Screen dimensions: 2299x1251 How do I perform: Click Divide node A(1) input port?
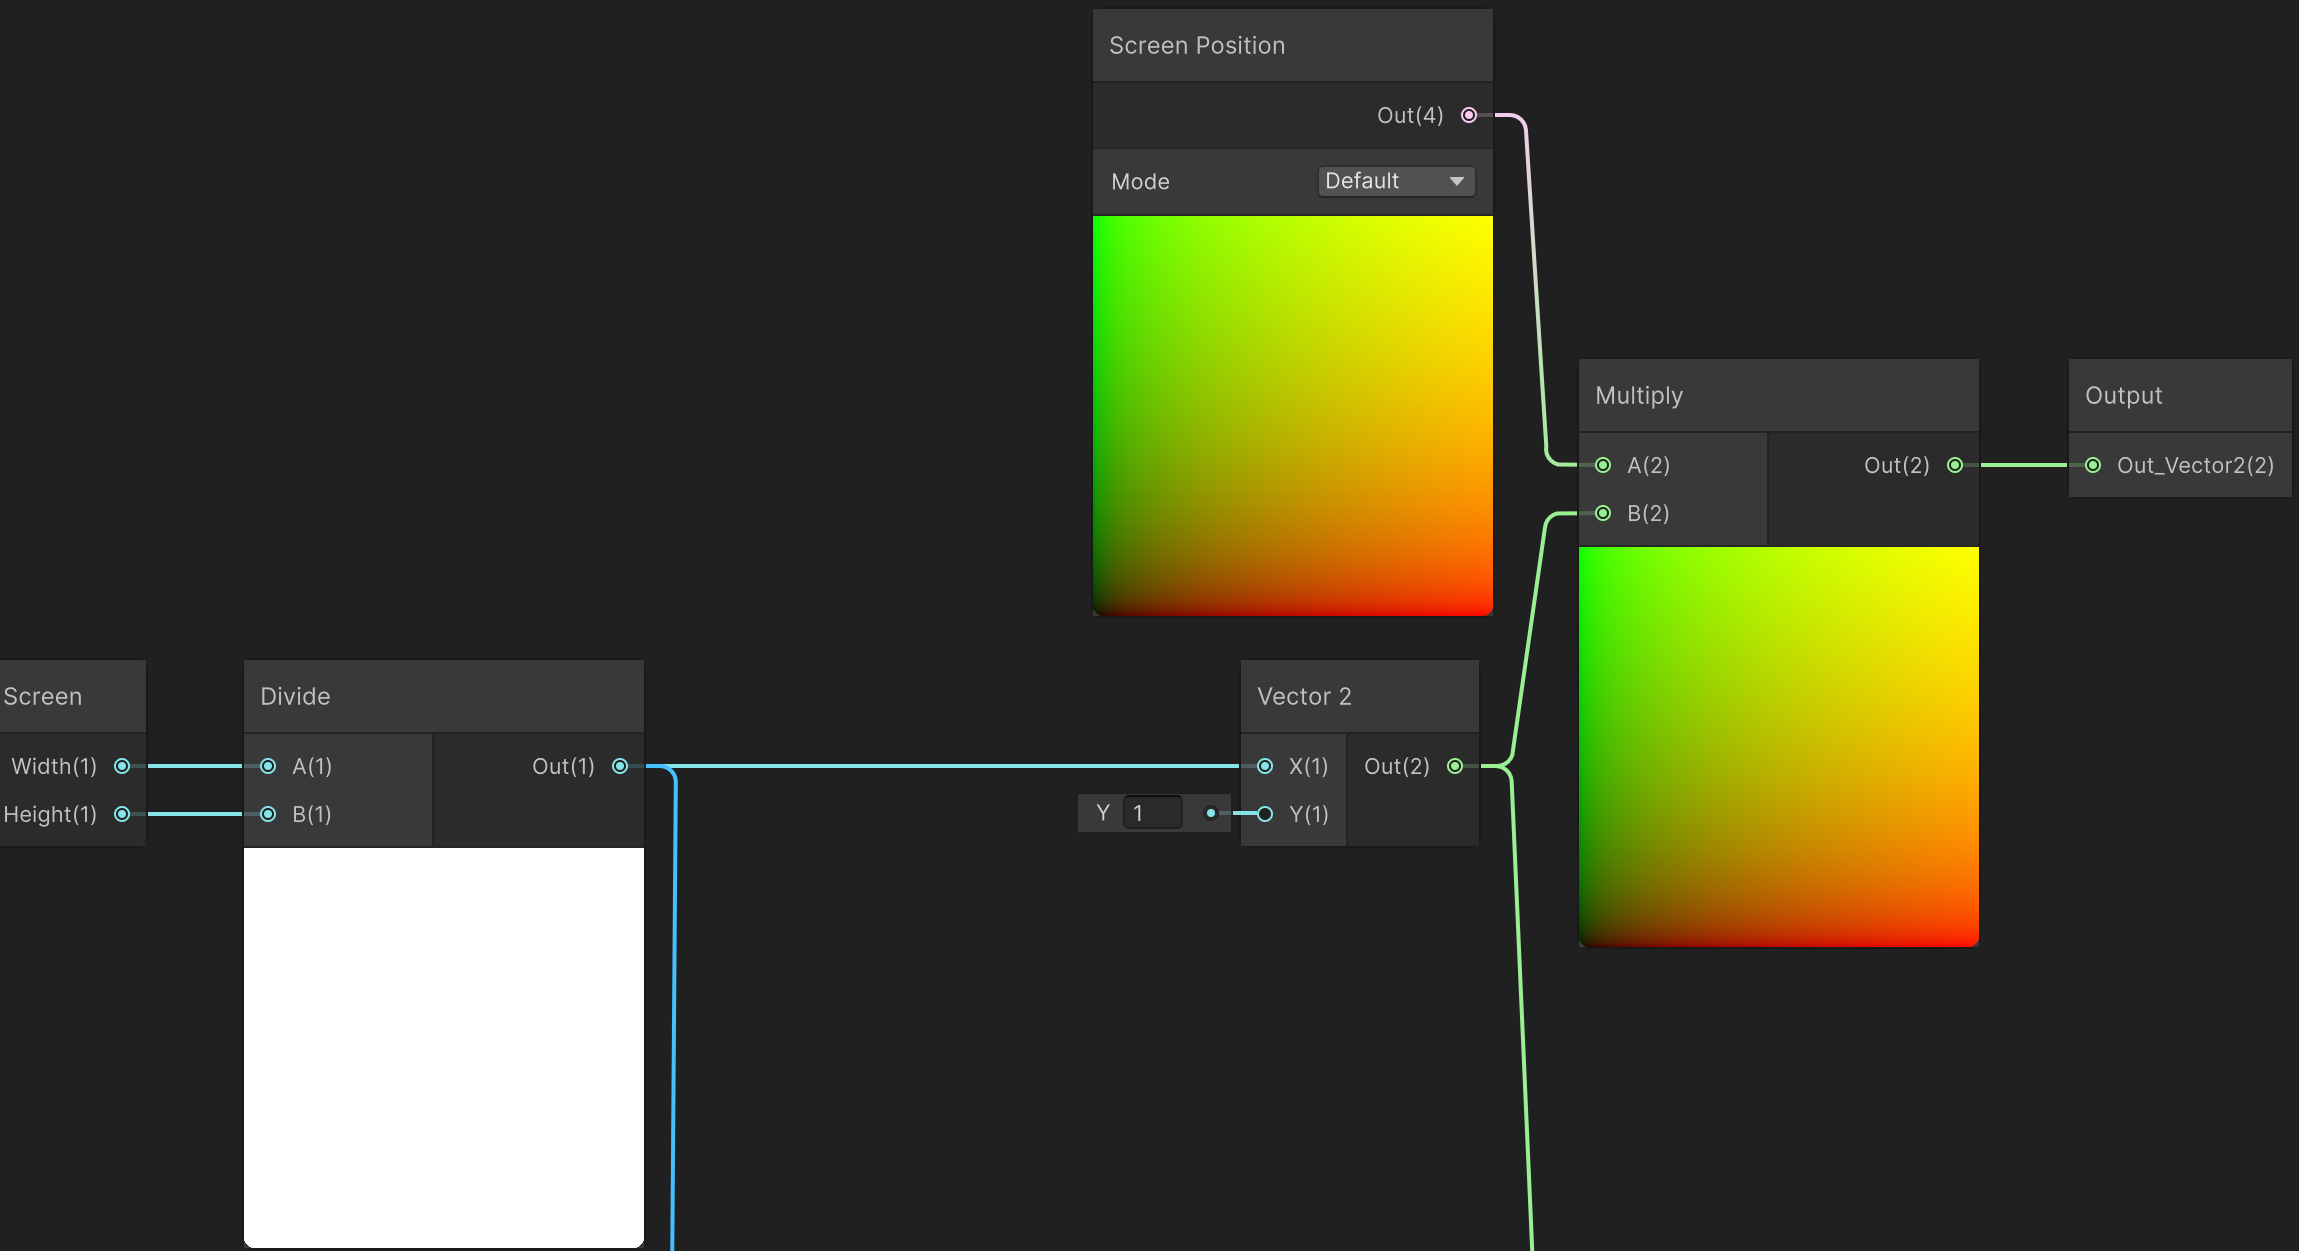click(x=268, y=766)
